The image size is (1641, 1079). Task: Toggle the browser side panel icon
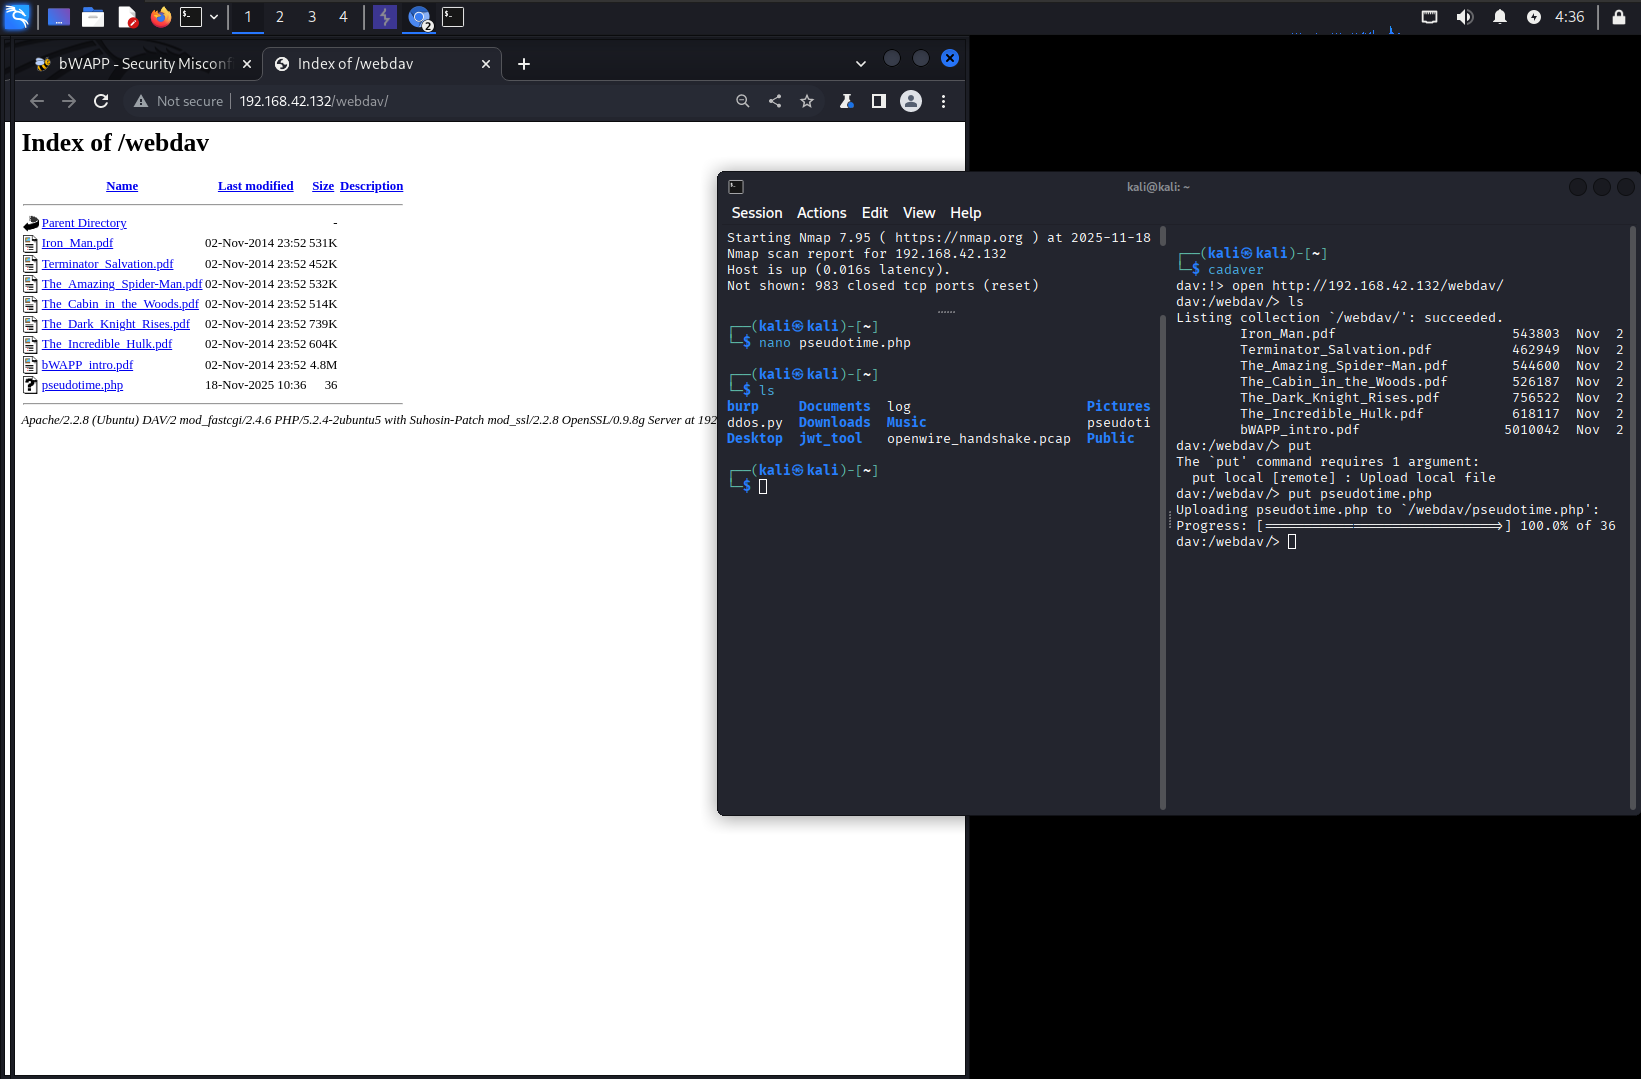879,101
